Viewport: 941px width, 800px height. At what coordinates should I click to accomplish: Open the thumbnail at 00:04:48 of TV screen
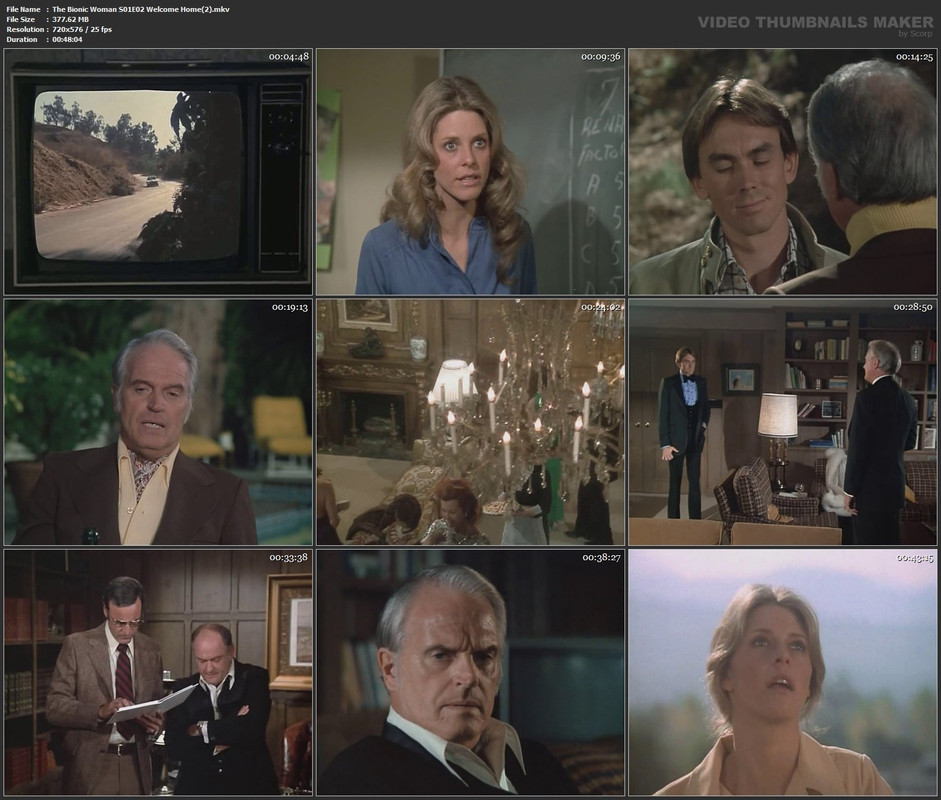click(158, 172)
